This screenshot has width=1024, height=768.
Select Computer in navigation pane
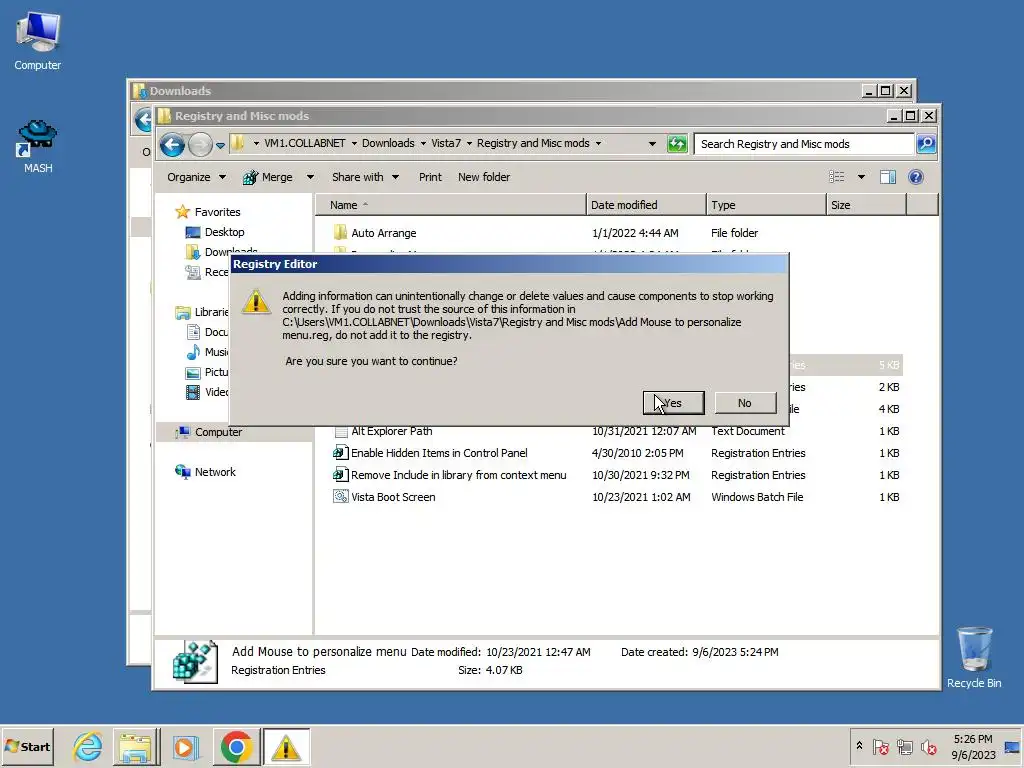point(218,432)
